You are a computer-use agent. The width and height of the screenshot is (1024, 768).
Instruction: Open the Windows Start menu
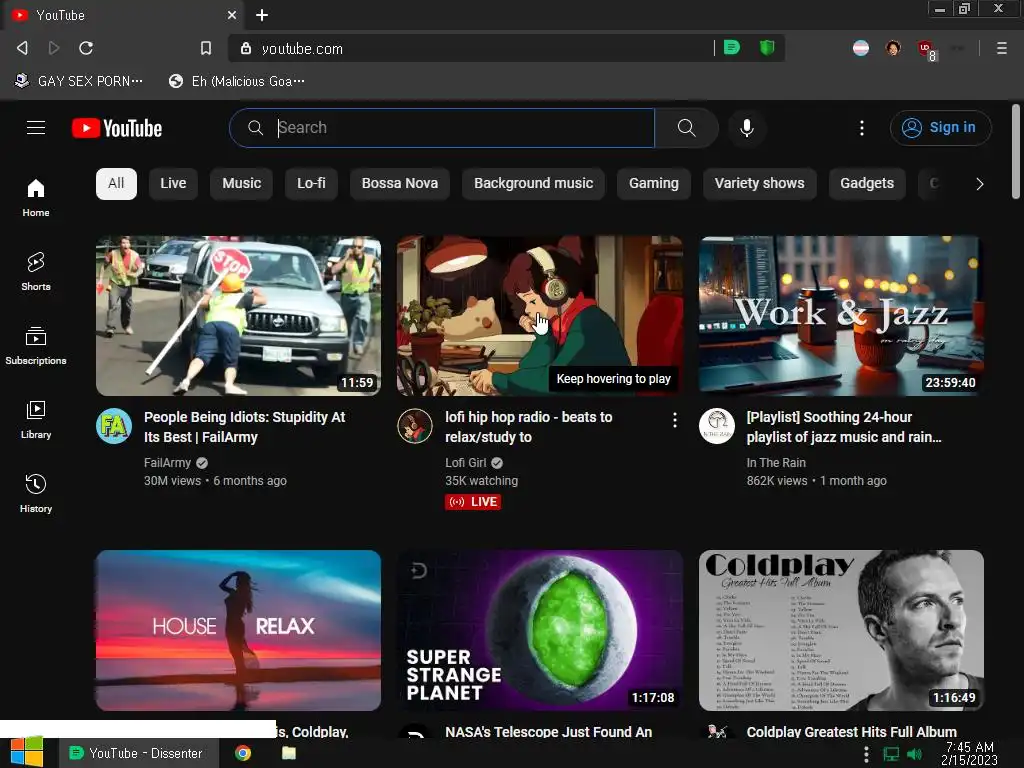point(26,752)
